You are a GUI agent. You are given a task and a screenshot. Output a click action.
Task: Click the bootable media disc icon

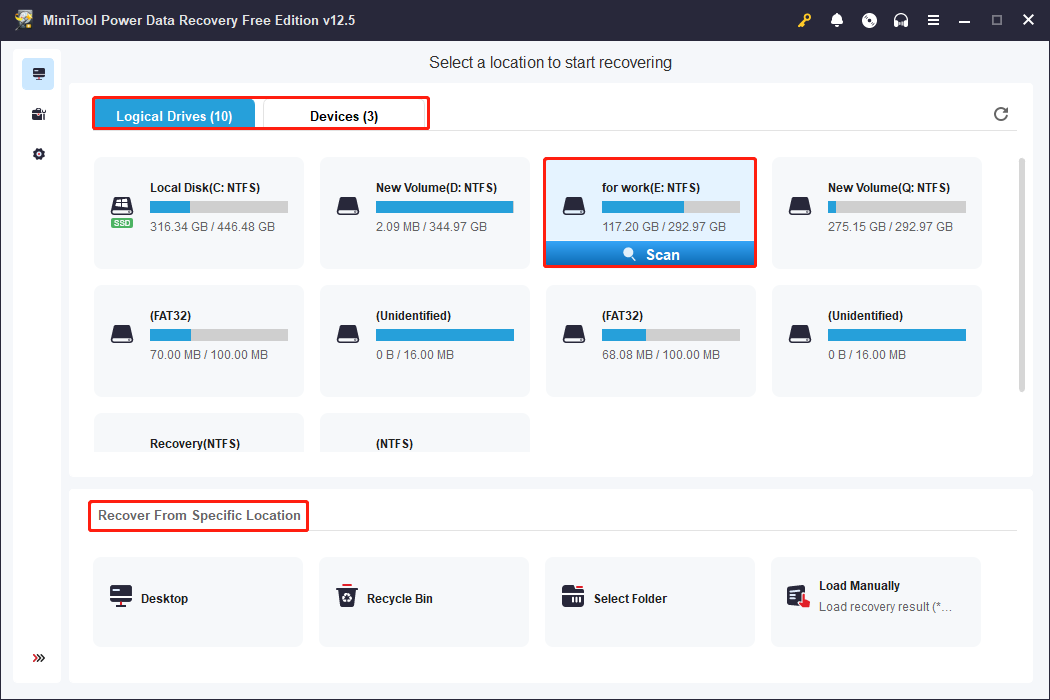click(x=869, y=20)
